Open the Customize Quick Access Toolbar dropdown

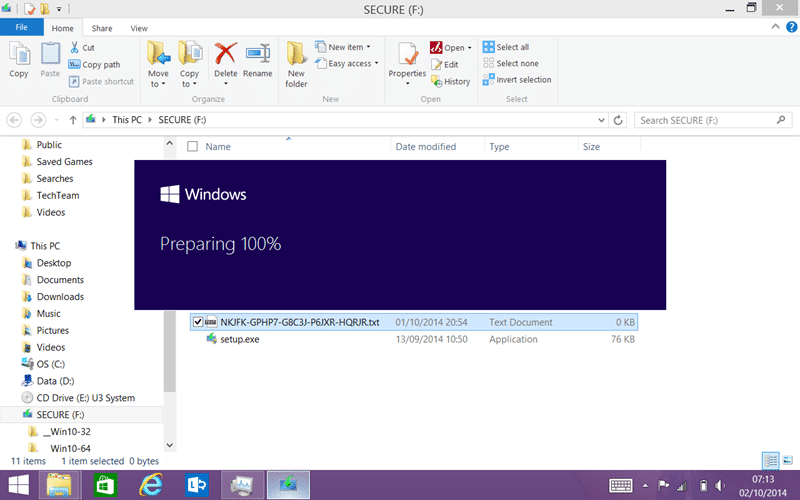pyautogui.click(x=59, y=9)
